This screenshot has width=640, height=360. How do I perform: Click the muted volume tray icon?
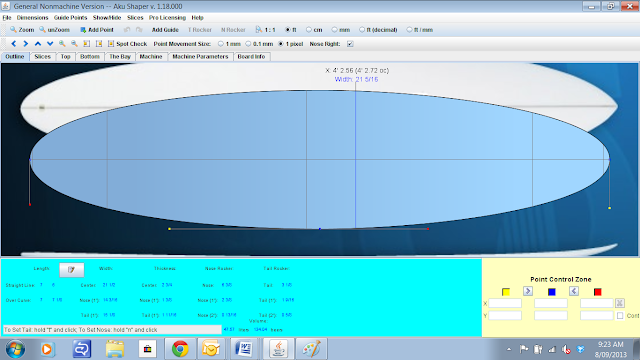coord(566,349)
